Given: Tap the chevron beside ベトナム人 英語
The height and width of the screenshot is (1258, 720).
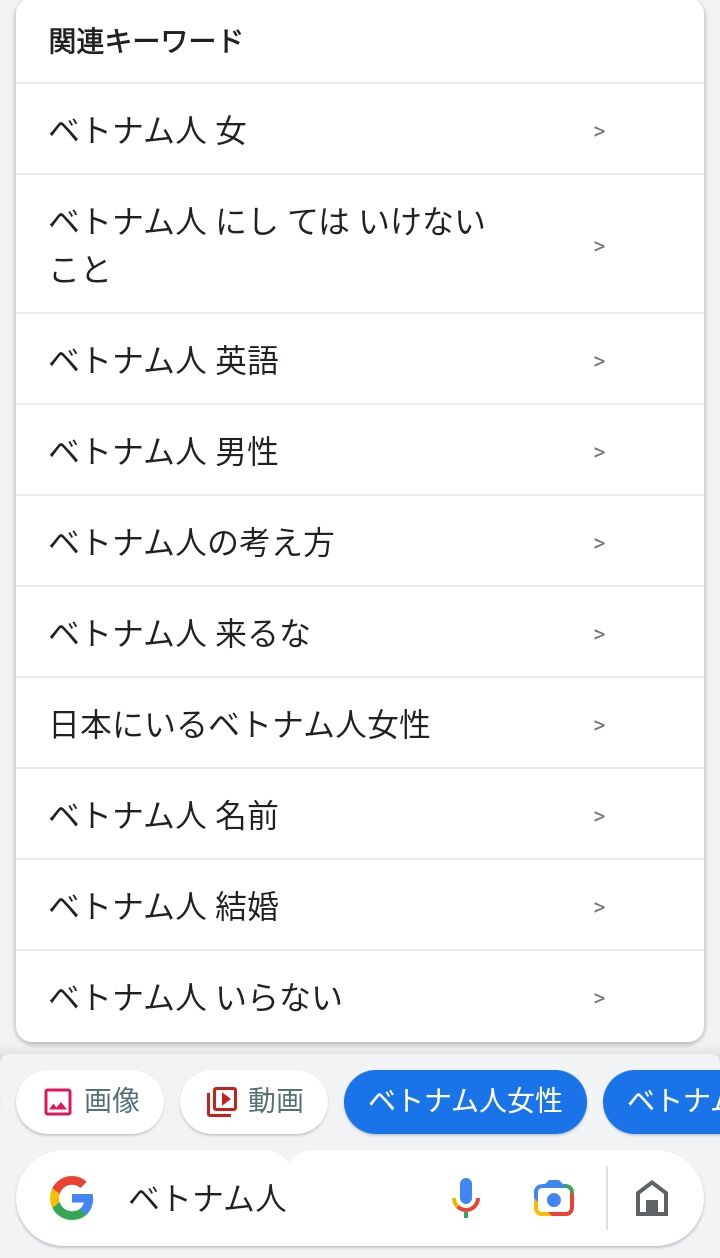Looking at the screenshot, I should [599, 361].
